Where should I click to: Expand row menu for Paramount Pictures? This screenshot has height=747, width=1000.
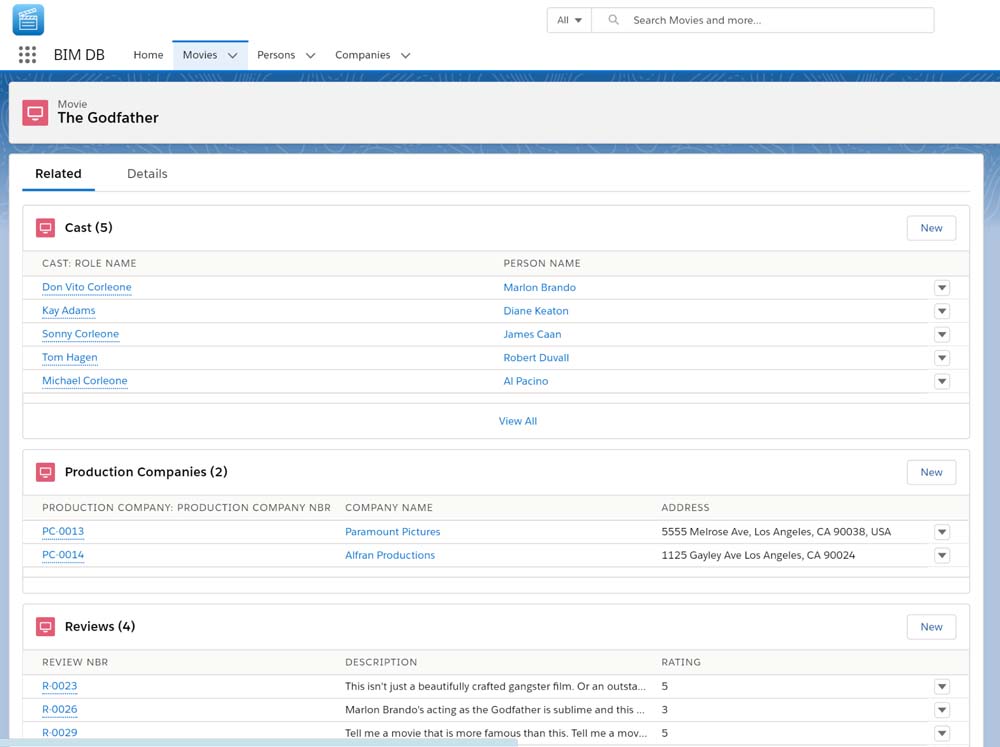[941, 532]
